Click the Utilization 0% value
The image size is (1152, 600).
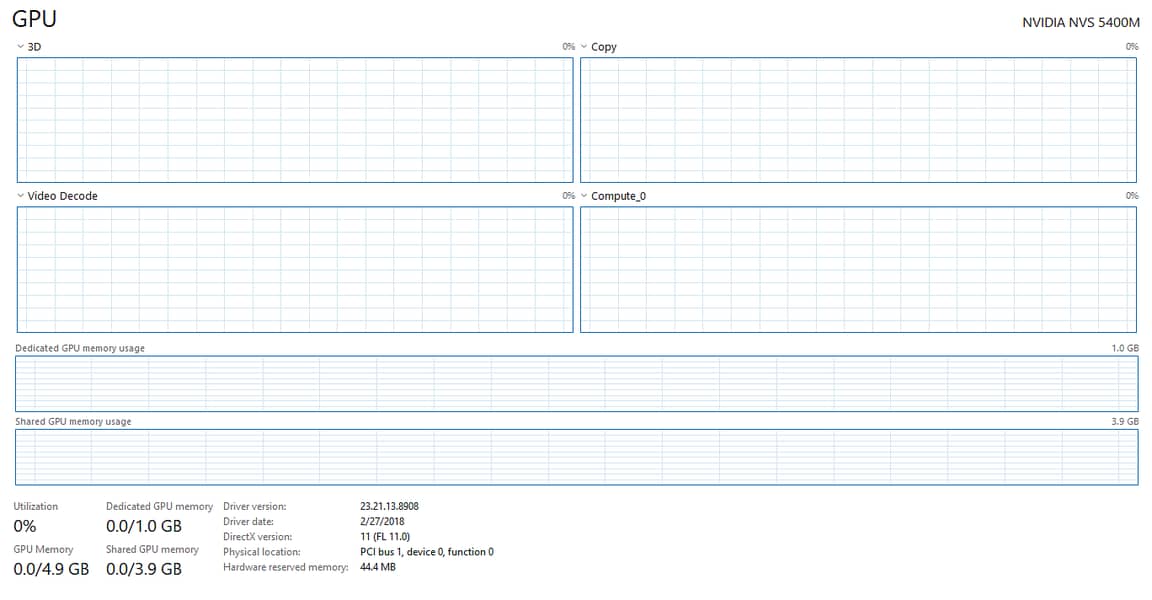(25, 526)
